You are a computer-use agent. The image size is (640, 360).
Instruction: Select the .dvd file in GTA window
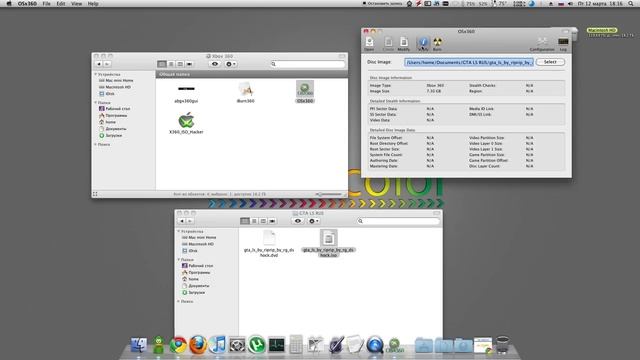point(269,244)
